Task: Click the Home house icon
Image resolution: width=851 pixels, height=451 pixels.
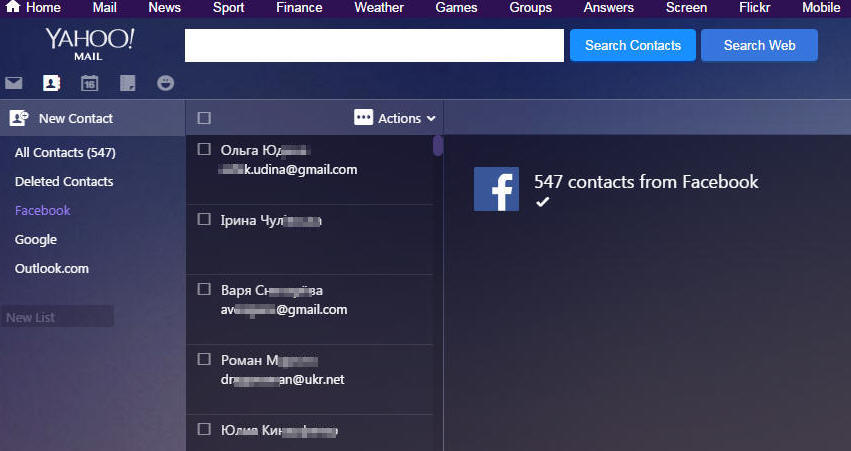Action: pos(13,7)
